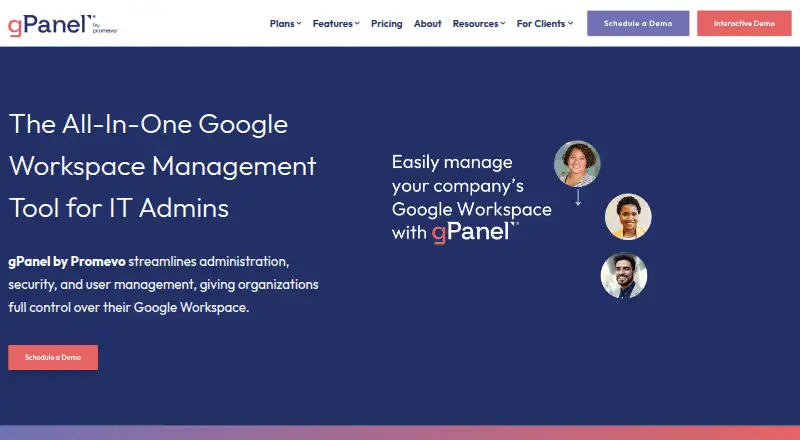Click the 'Tool for IT Admins' heading line
Image resolution: width=800 pixels, height=440 pixels.
(119, 208)
